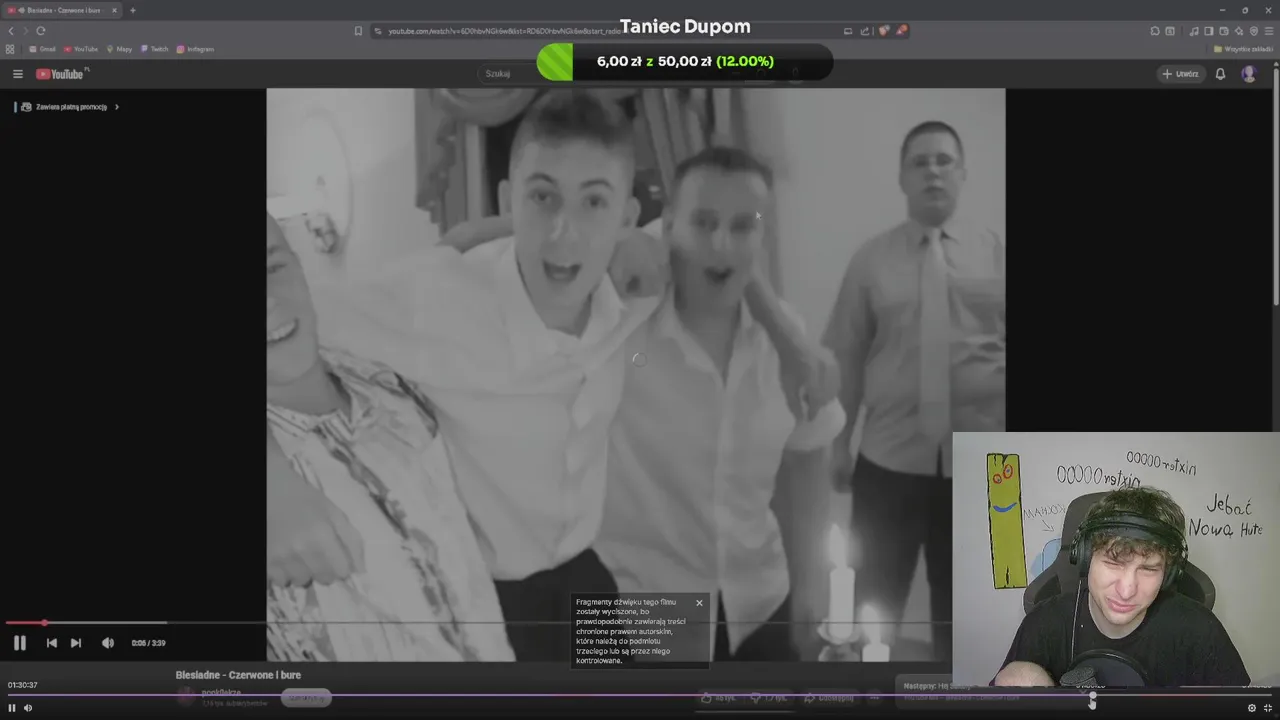Close the muted audio notice popup
Image resolution: width=1280 pixels, height=720 pixels.
pyautogui.click(x=699, y=603)
